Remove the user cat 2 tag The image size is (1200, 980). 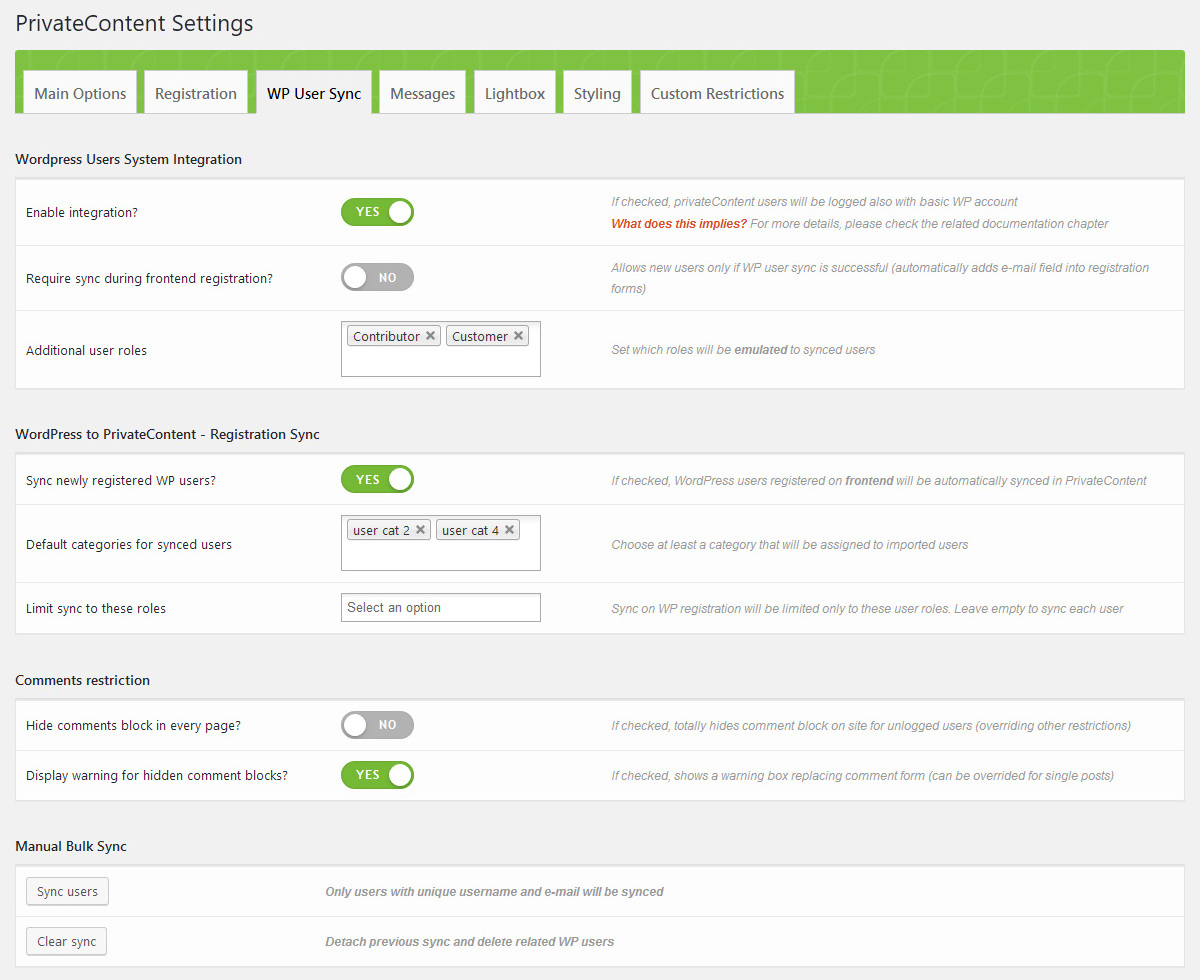420,530
